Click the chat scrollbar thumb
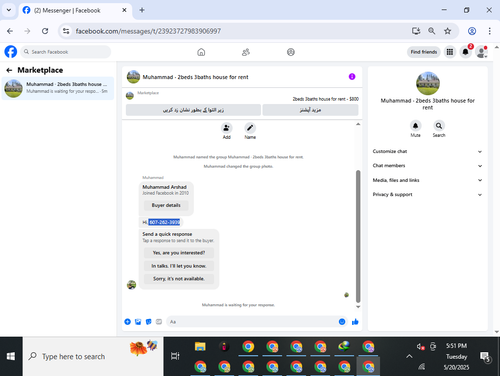The image size is (500, 376). tap(358, 236)
